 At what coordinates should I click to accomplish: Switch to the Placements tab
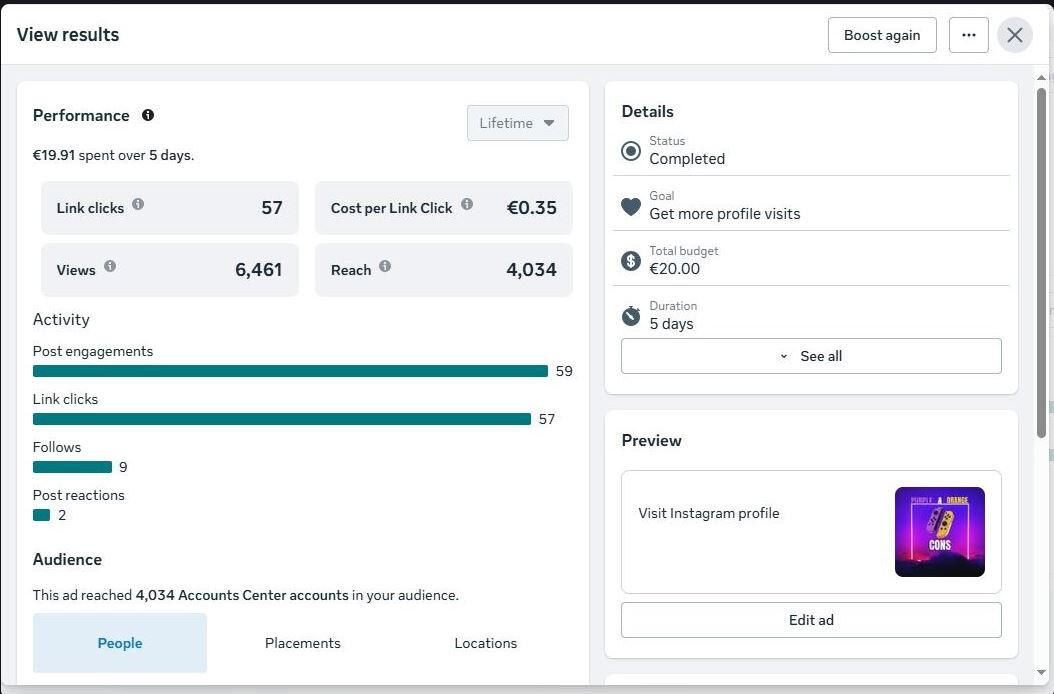(303, 643)
